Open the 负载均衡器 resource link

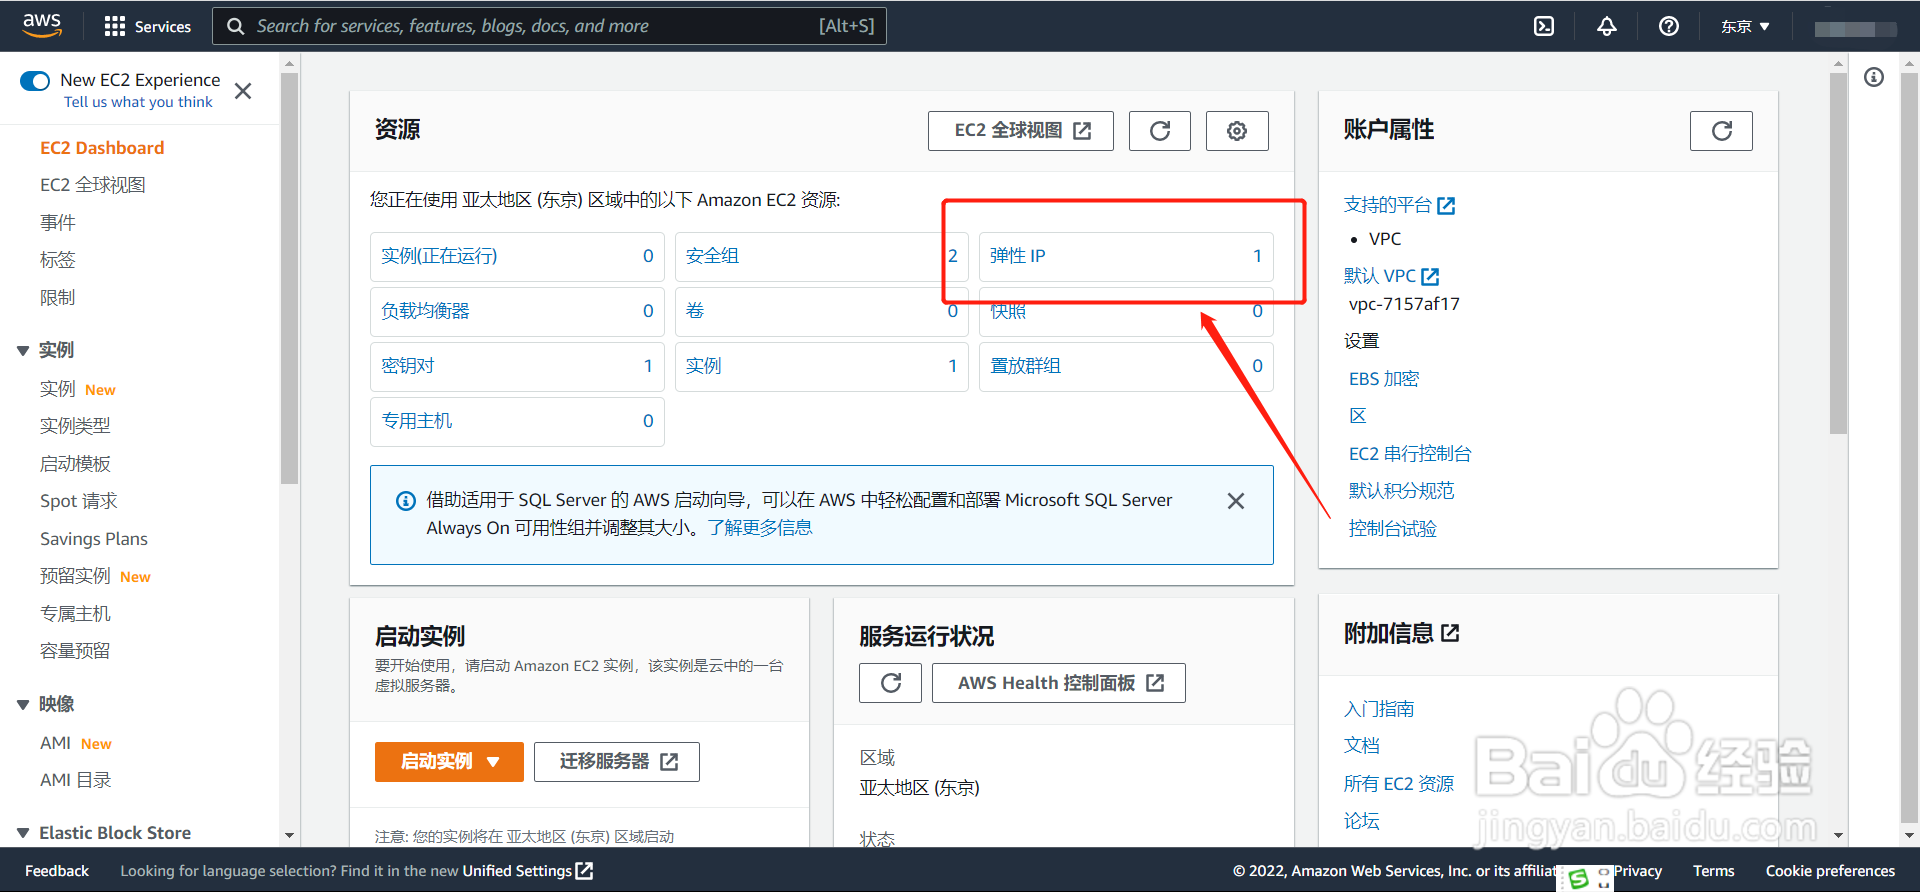point(425,311)
